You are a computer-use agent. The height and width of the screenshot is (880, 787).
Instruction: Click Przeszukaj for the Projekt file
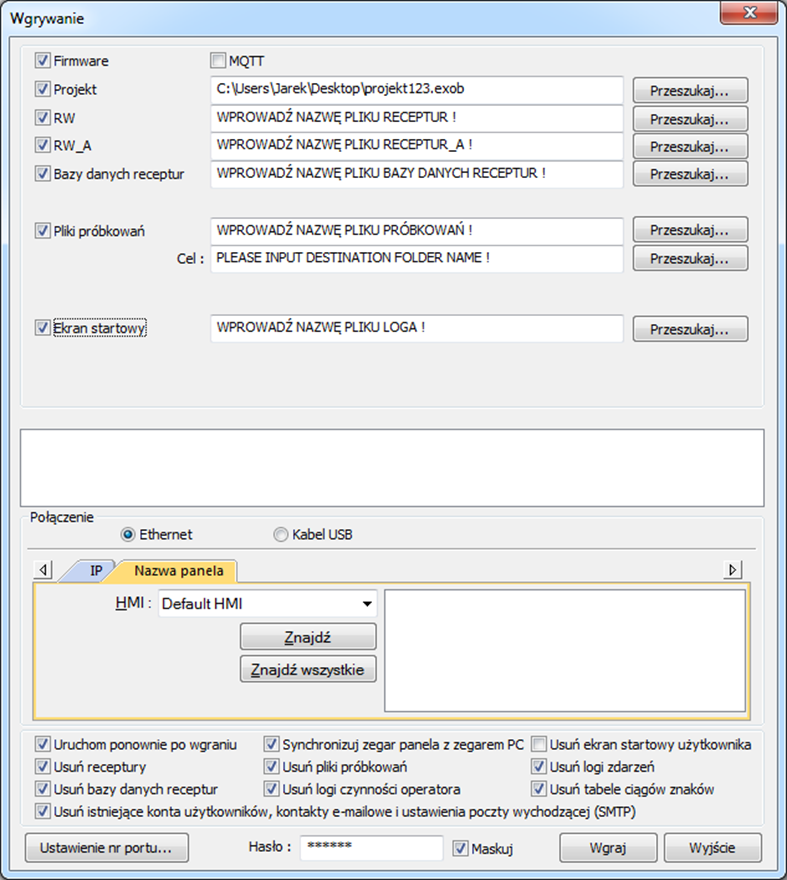point(690,90)
